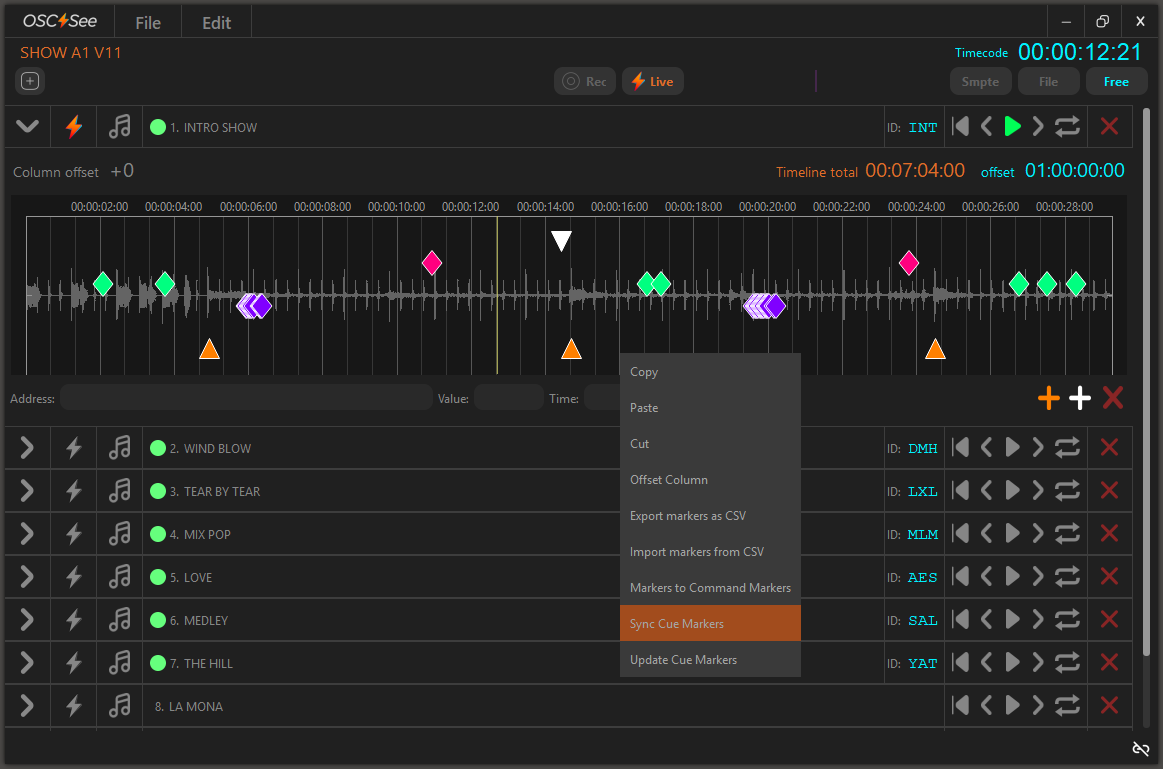
Task: Toggle loop on MEDLEY row
Action: click(x=1067, y=619)
